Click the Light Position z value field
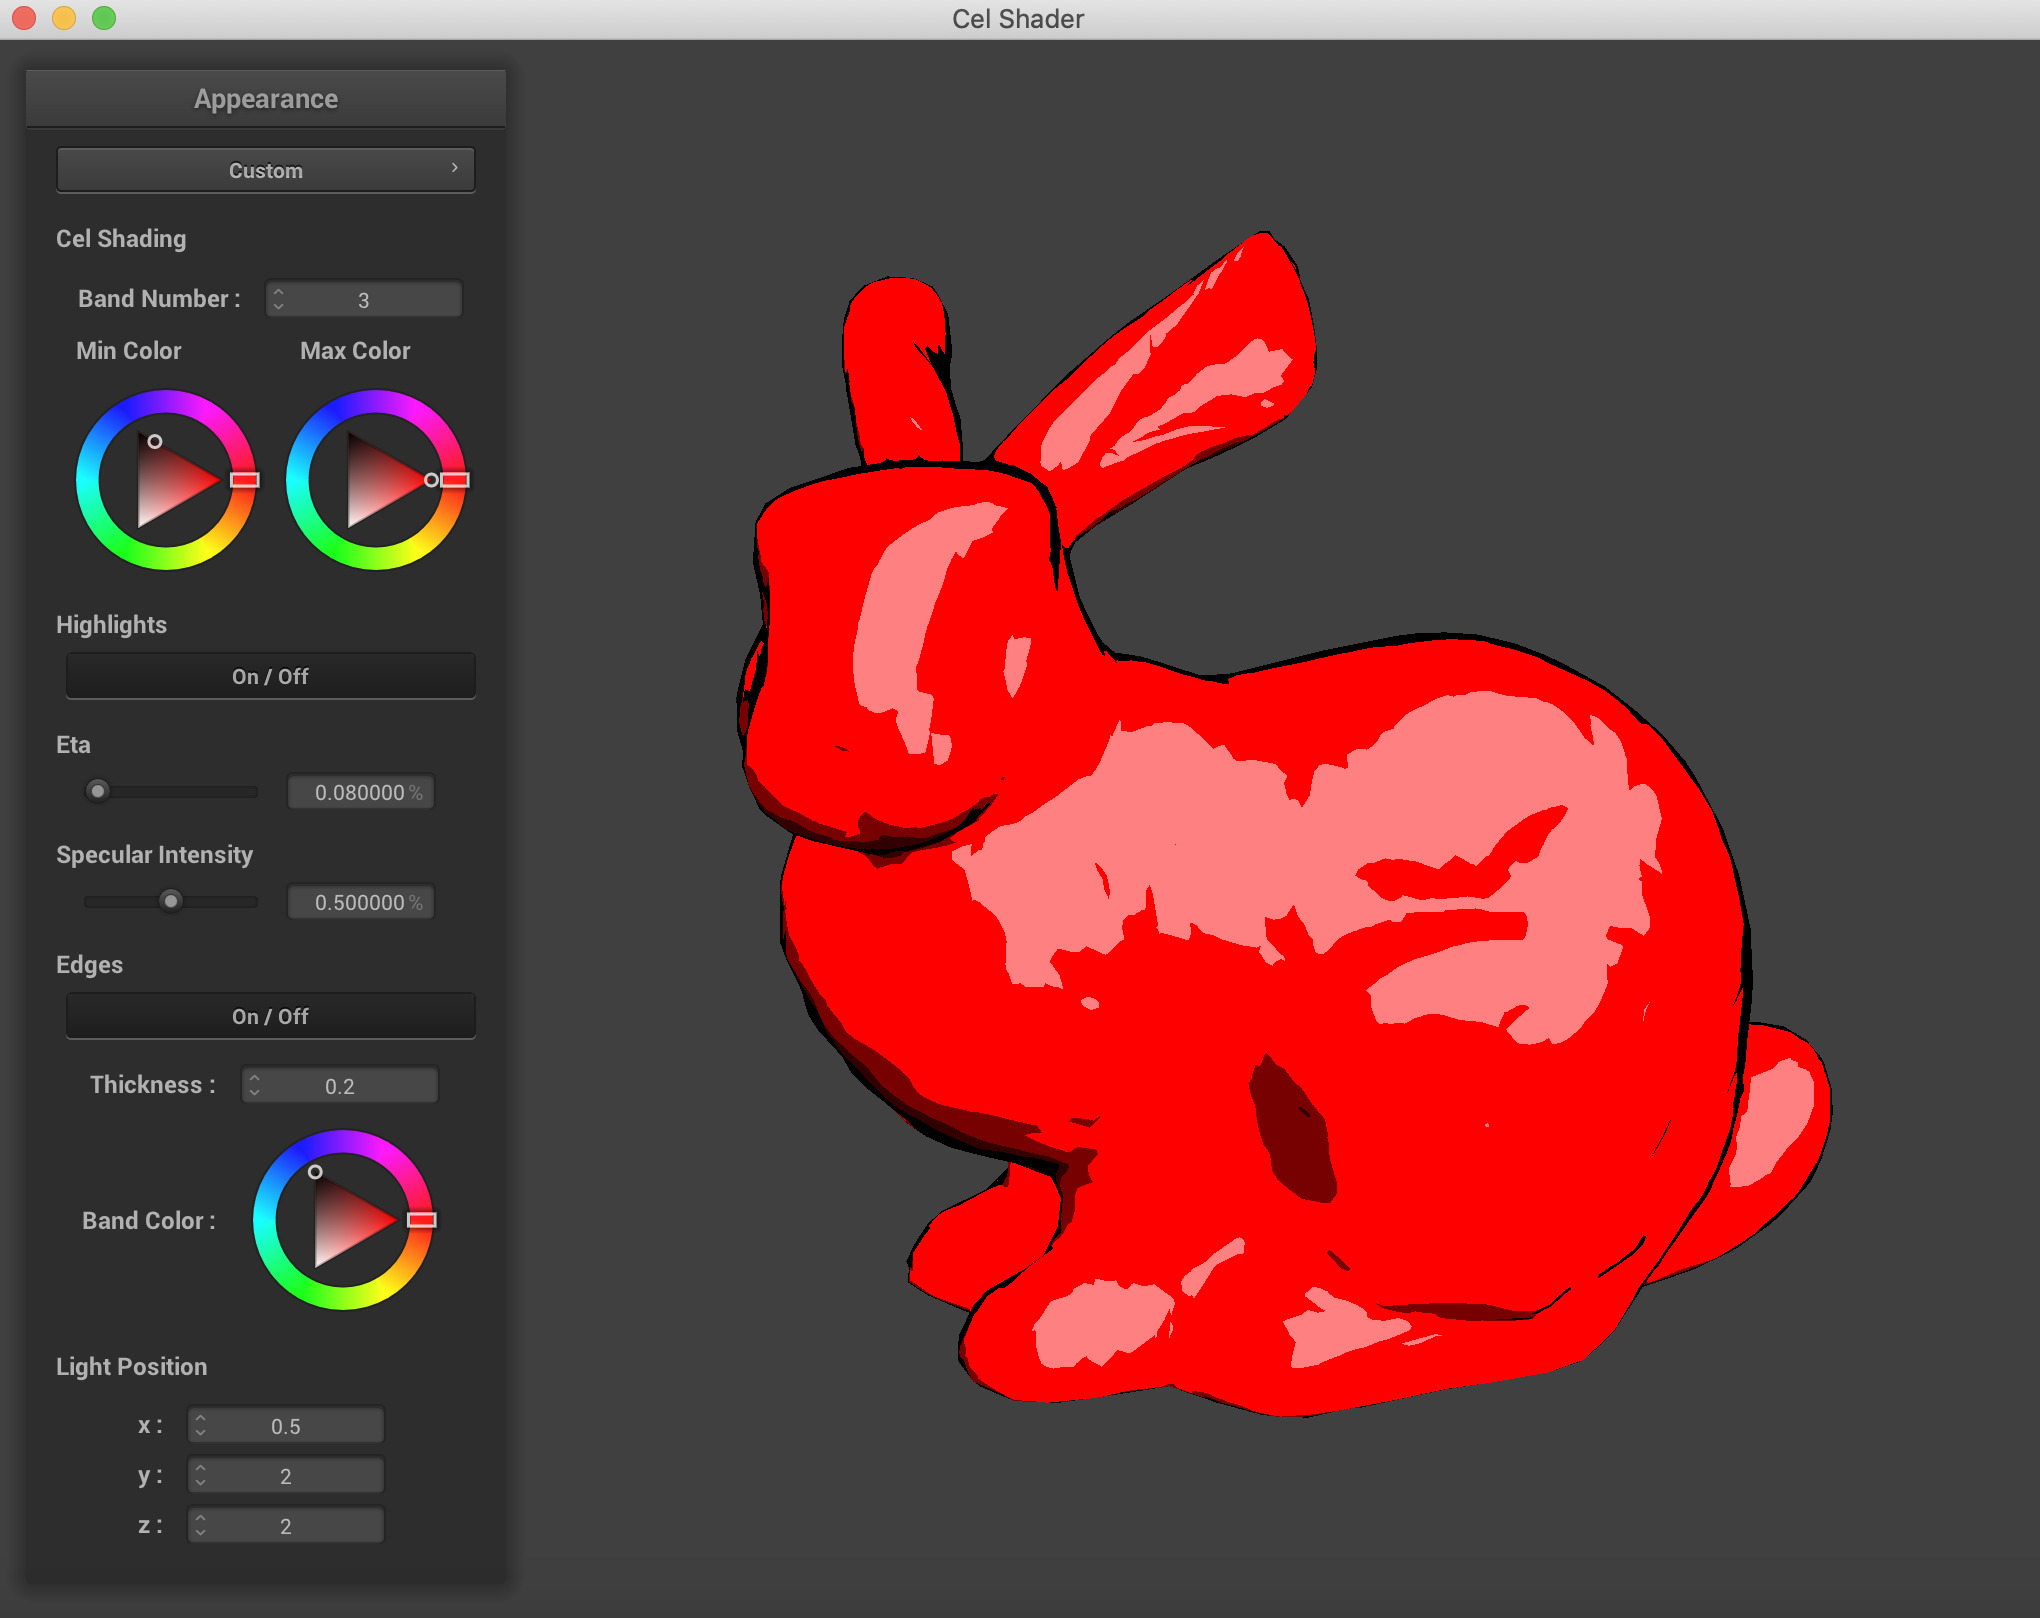 286,1525
